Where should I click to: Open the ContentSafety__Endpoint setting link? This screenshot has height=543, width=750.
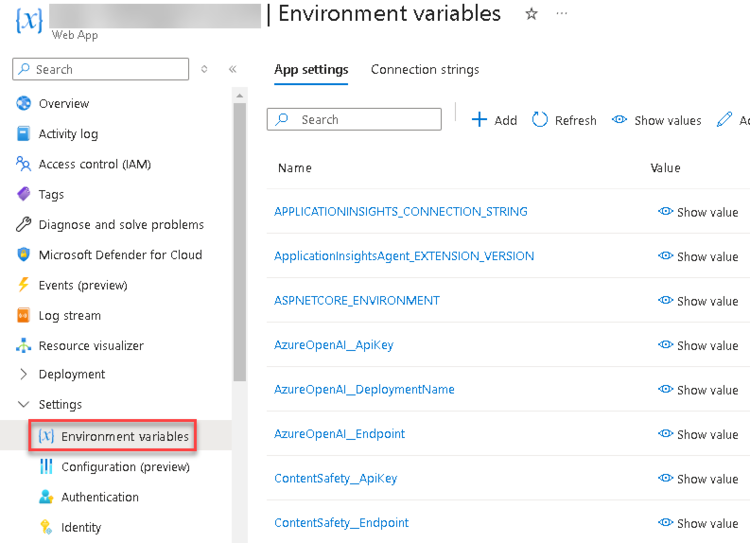pos(341,523)
